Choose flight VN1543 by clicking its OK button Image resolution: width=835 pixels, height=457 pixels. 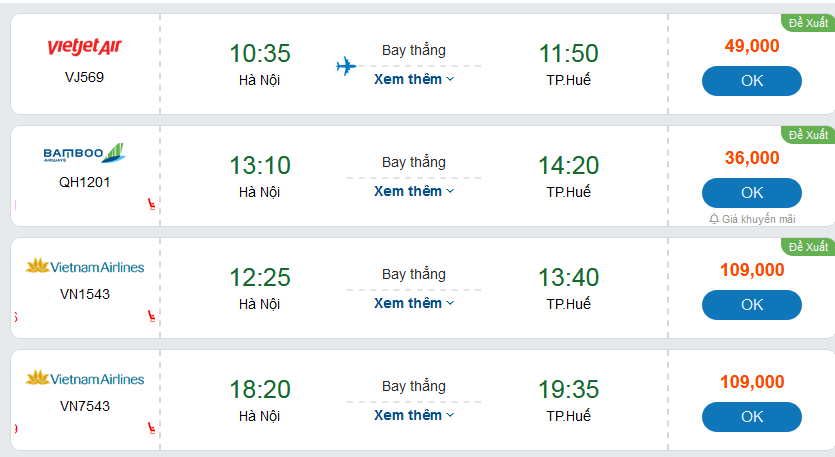(x=752, y=304)
